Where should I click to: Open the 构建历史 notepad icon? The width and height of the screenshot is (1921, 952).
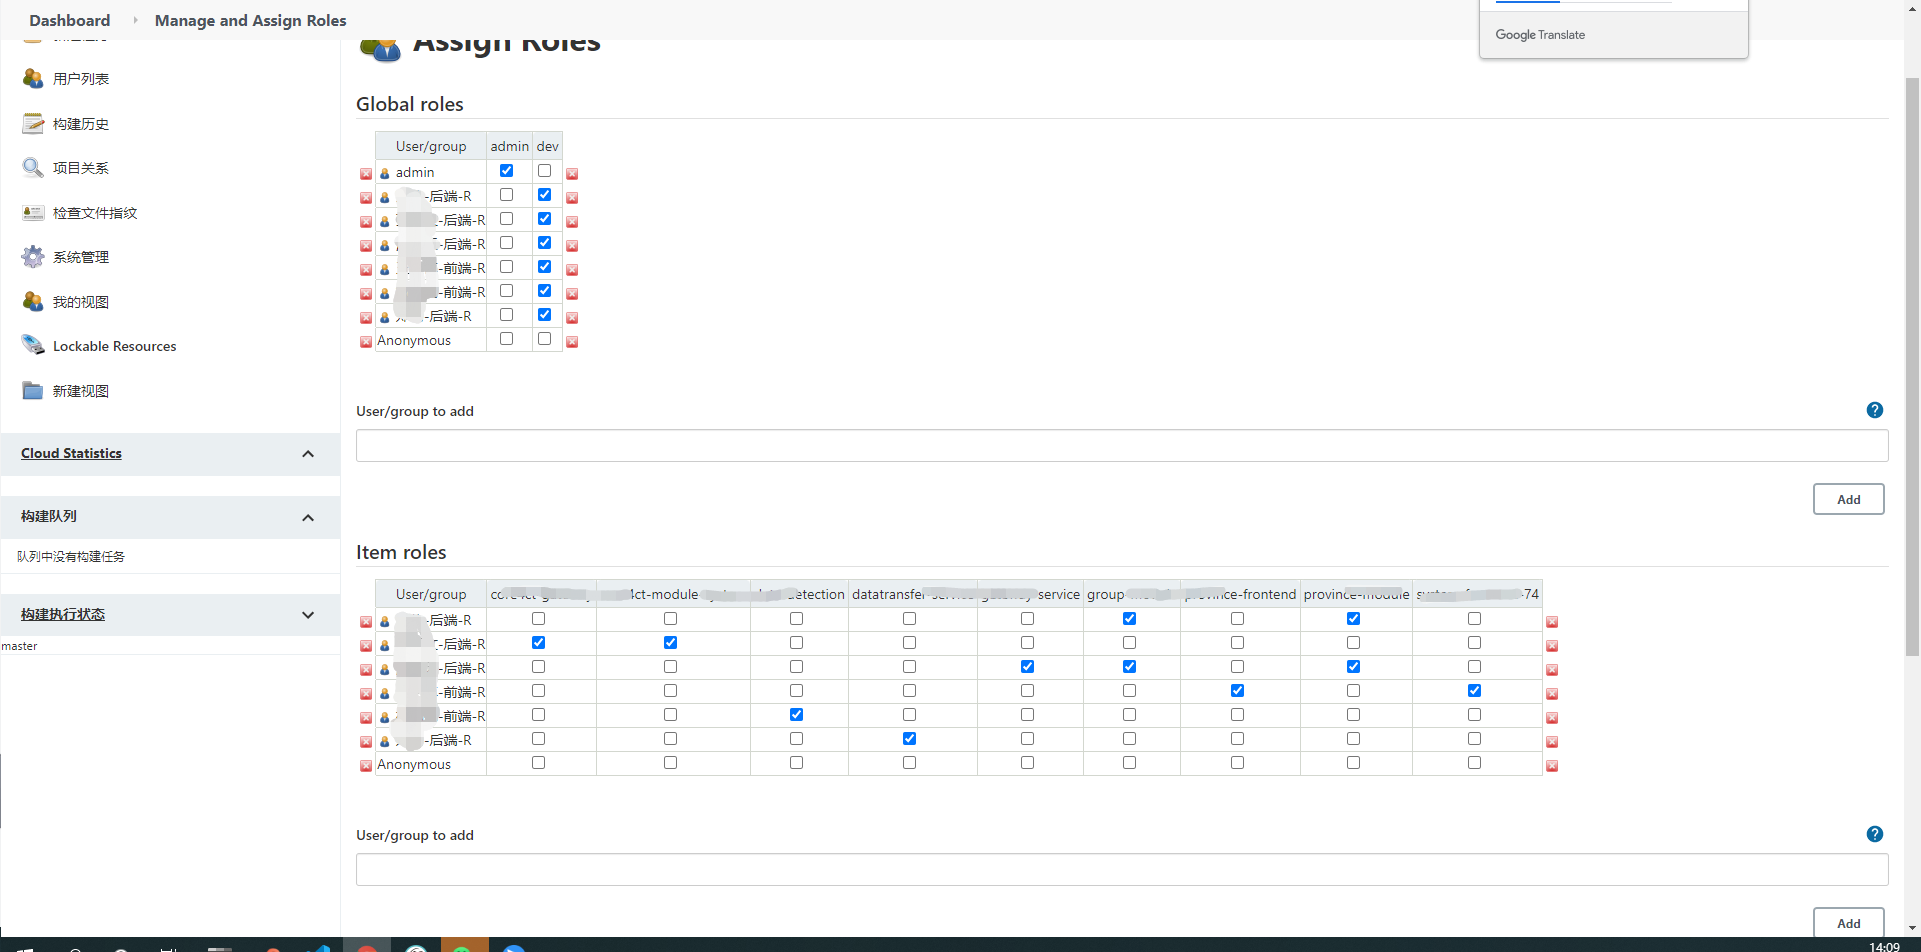coord(33,124)
